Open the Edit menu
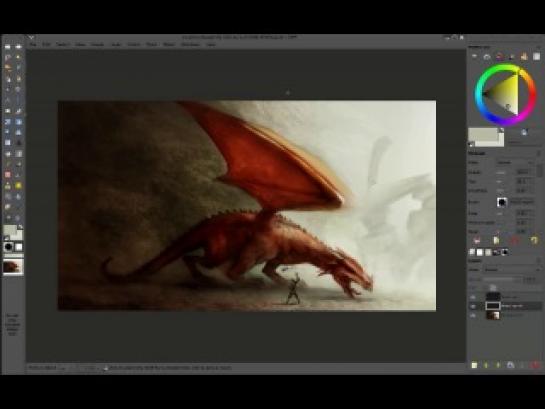545x409 pixels. click(x=46, y=45)
